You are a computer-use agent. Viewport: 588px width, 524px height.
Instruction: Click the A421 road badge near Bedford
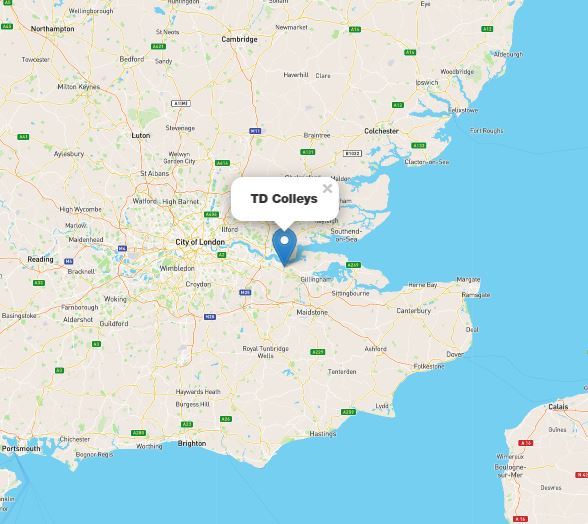pos(158,47)
